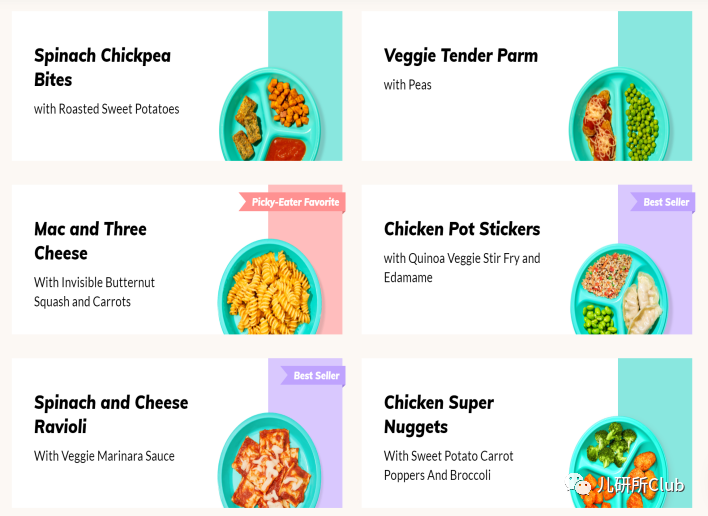This screenshot has height=516, width=708.
Task: Click the WeChat logo watermark
Action: click(x=578, y=484)
